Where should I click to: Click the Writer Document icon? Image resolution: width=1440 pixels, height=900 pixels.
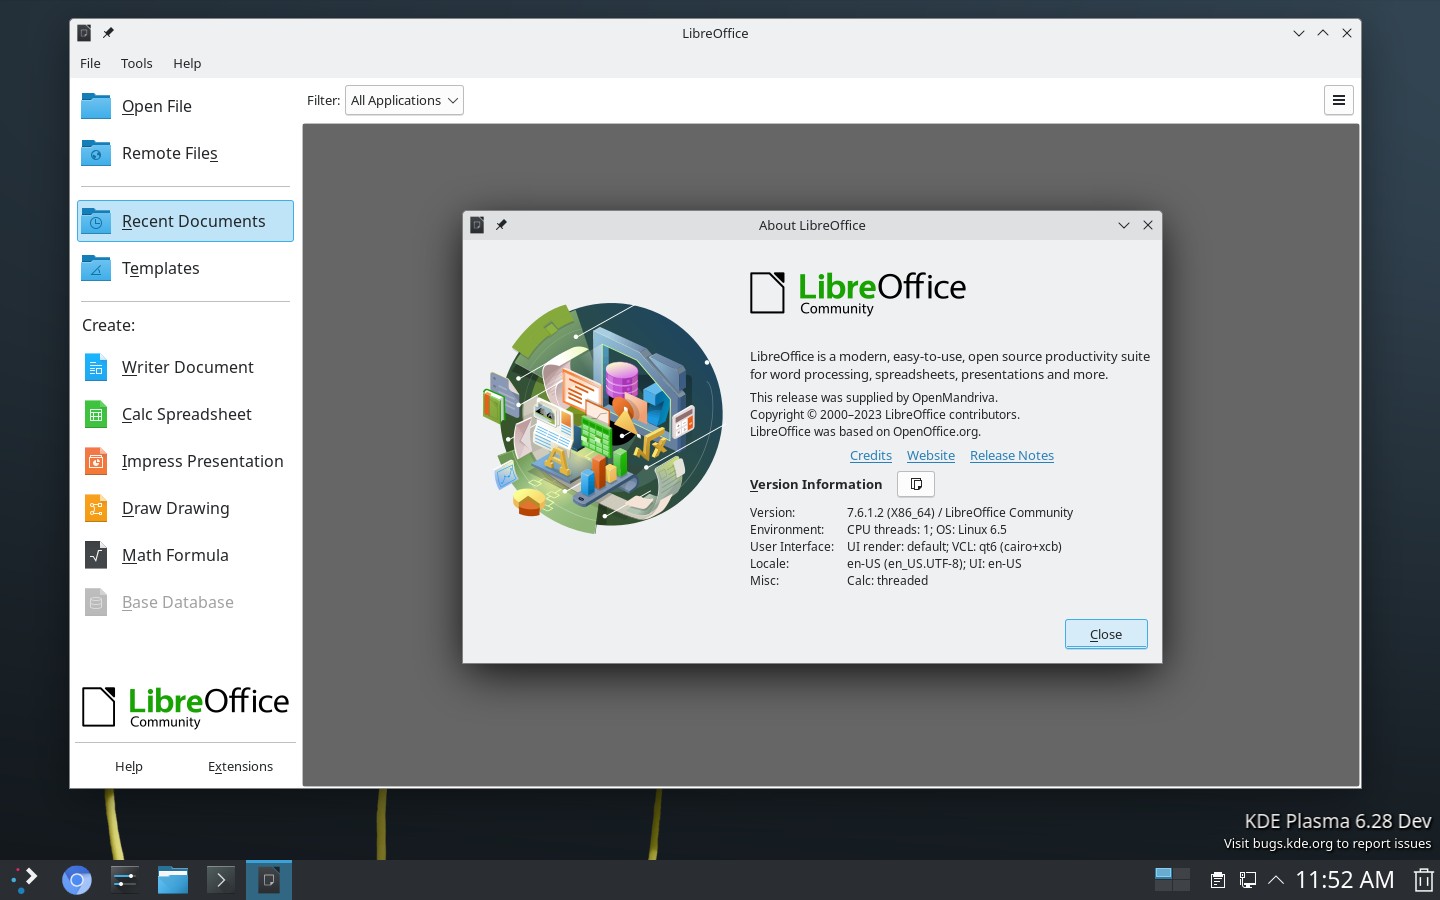(96, 367)
